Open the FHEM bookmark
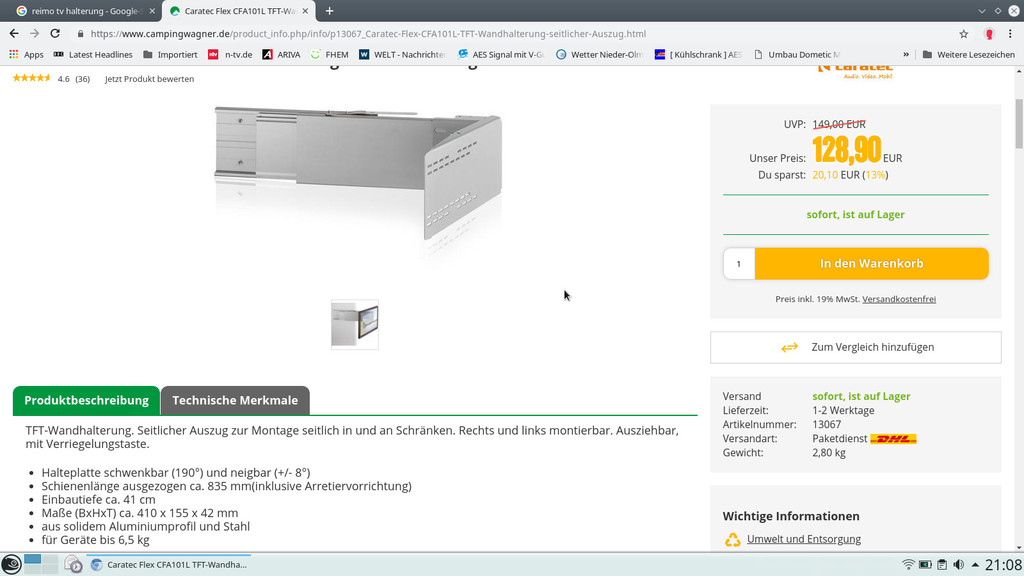Viewport: 1024px width, 576px height. pos(329,54)
